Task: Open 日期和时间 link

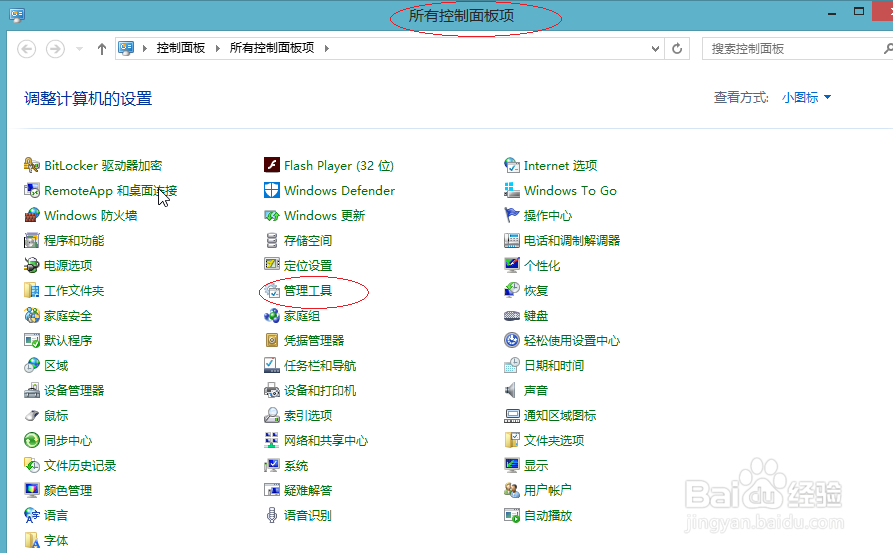Action: coord(554,366)
